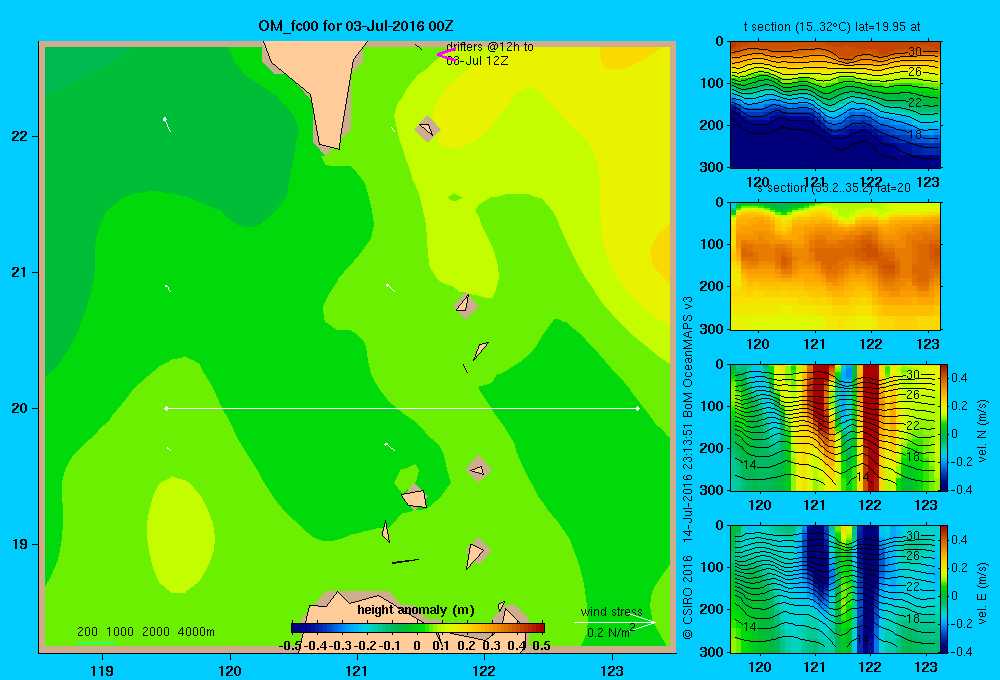Click the yellow height anomaly patch near latitude 19
Screen dimensions: 1000x680
click(180, 535)
